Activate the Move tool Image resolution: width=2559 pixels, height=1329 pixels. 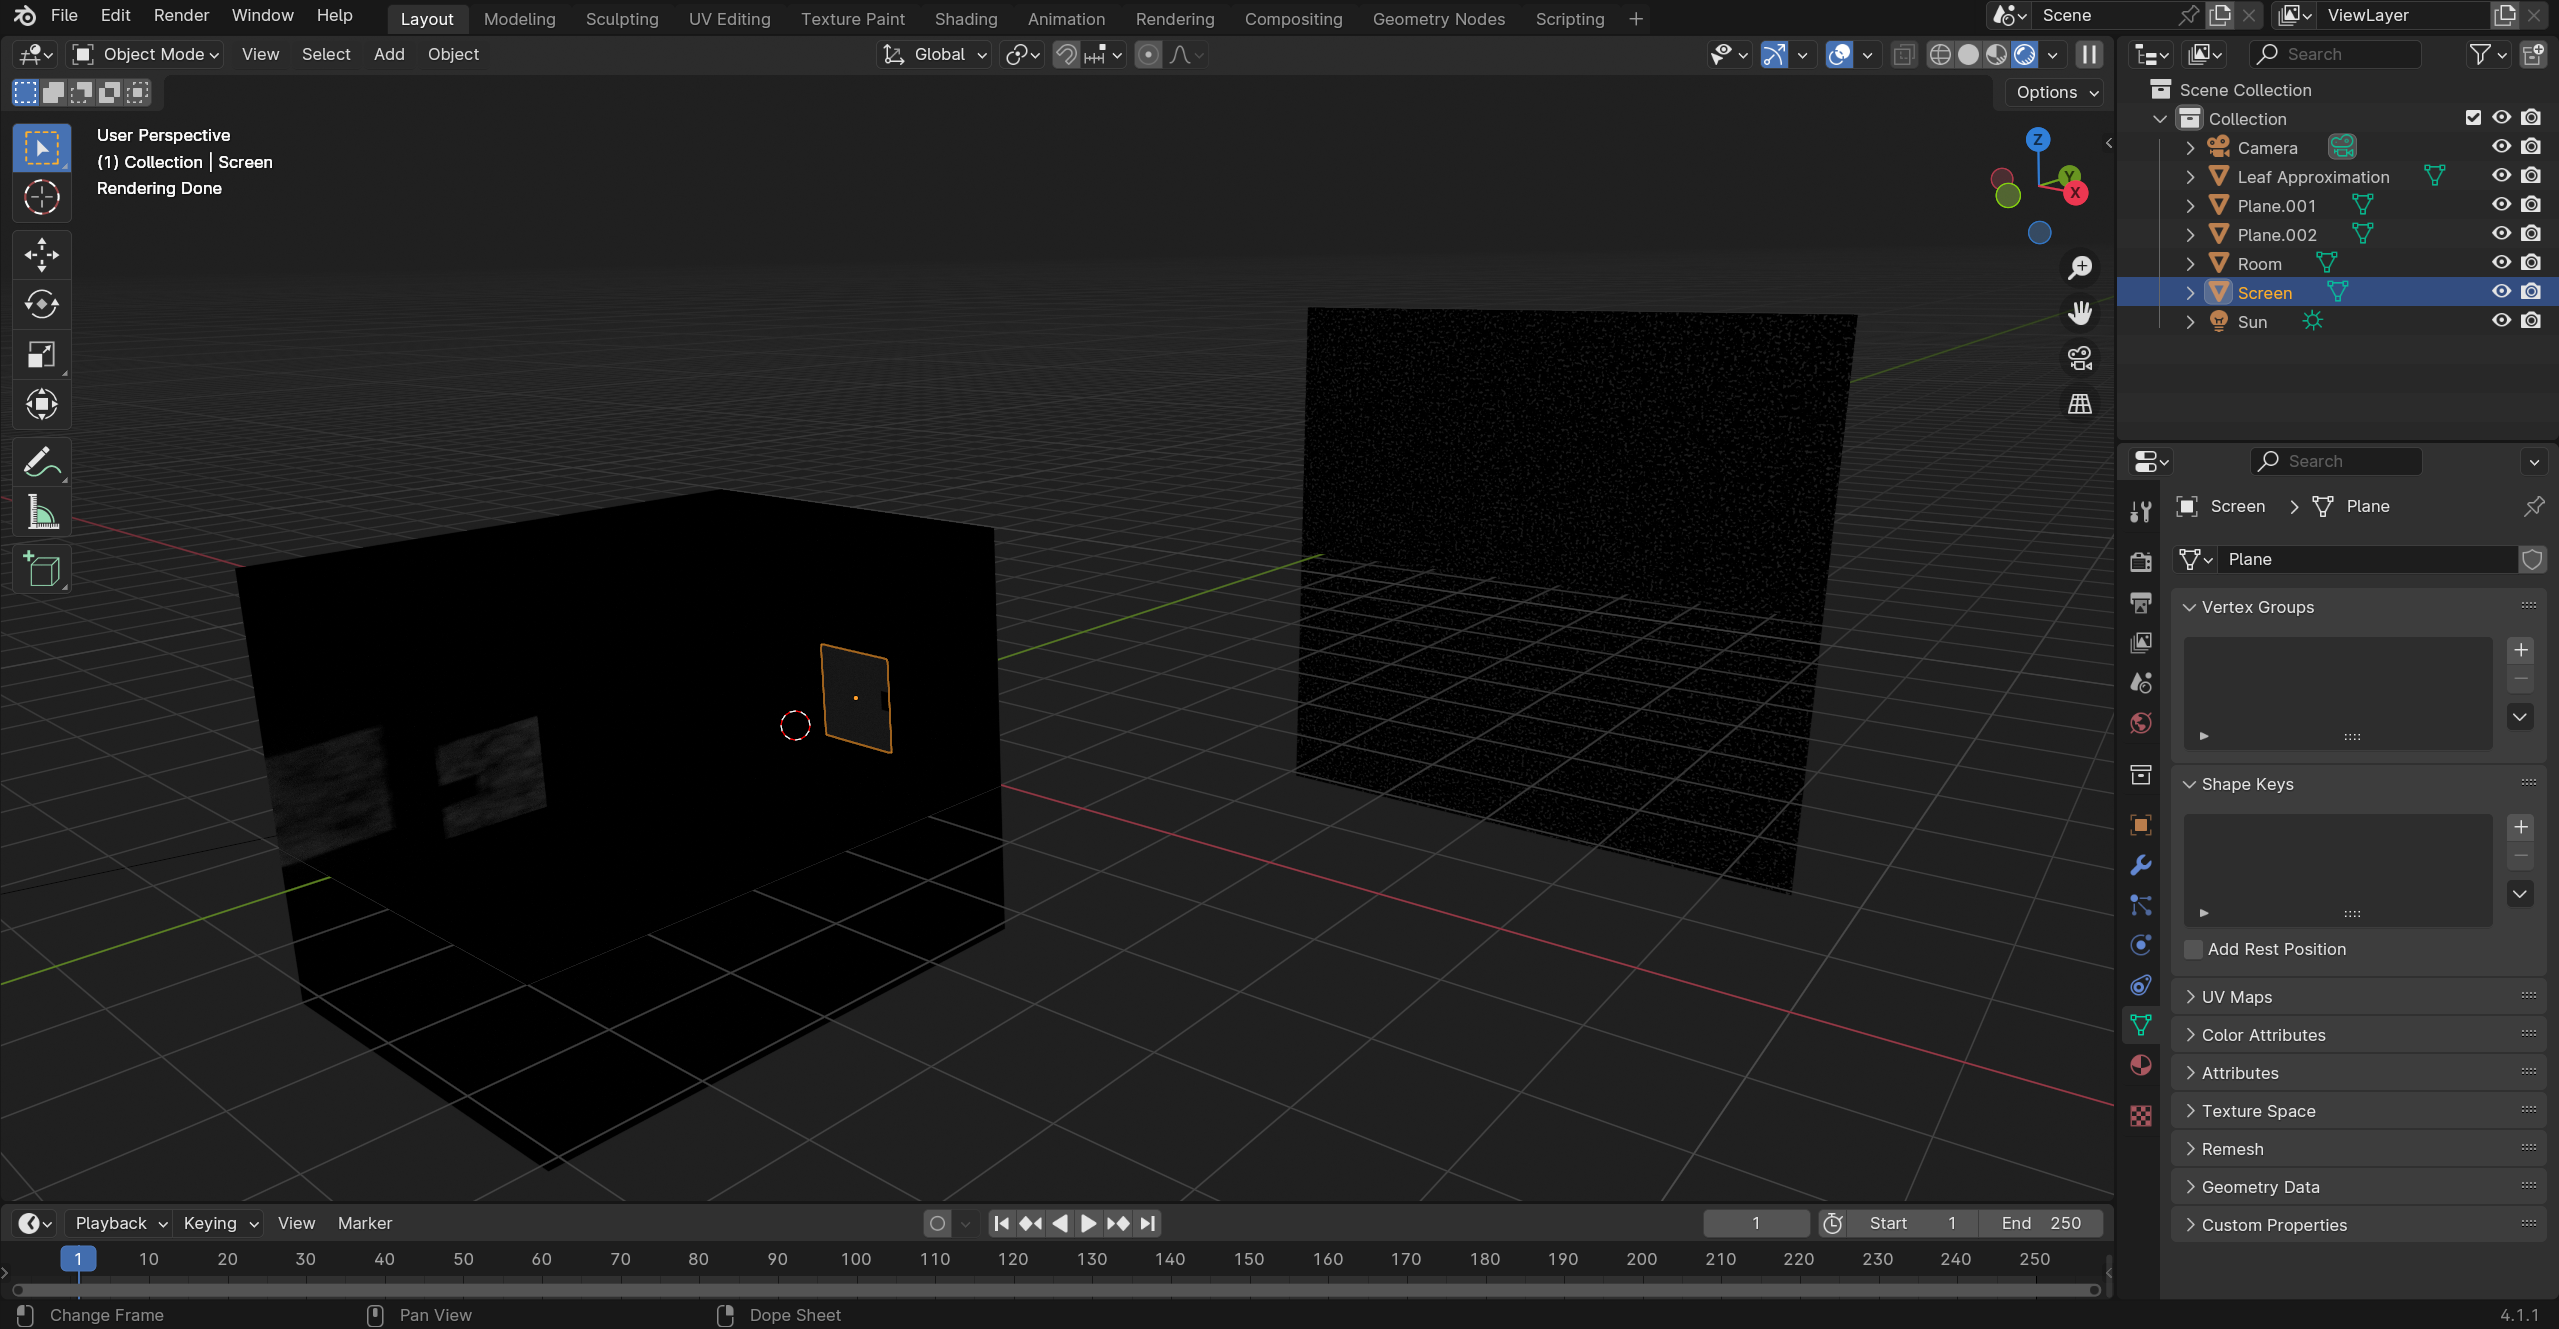point(41,255)
